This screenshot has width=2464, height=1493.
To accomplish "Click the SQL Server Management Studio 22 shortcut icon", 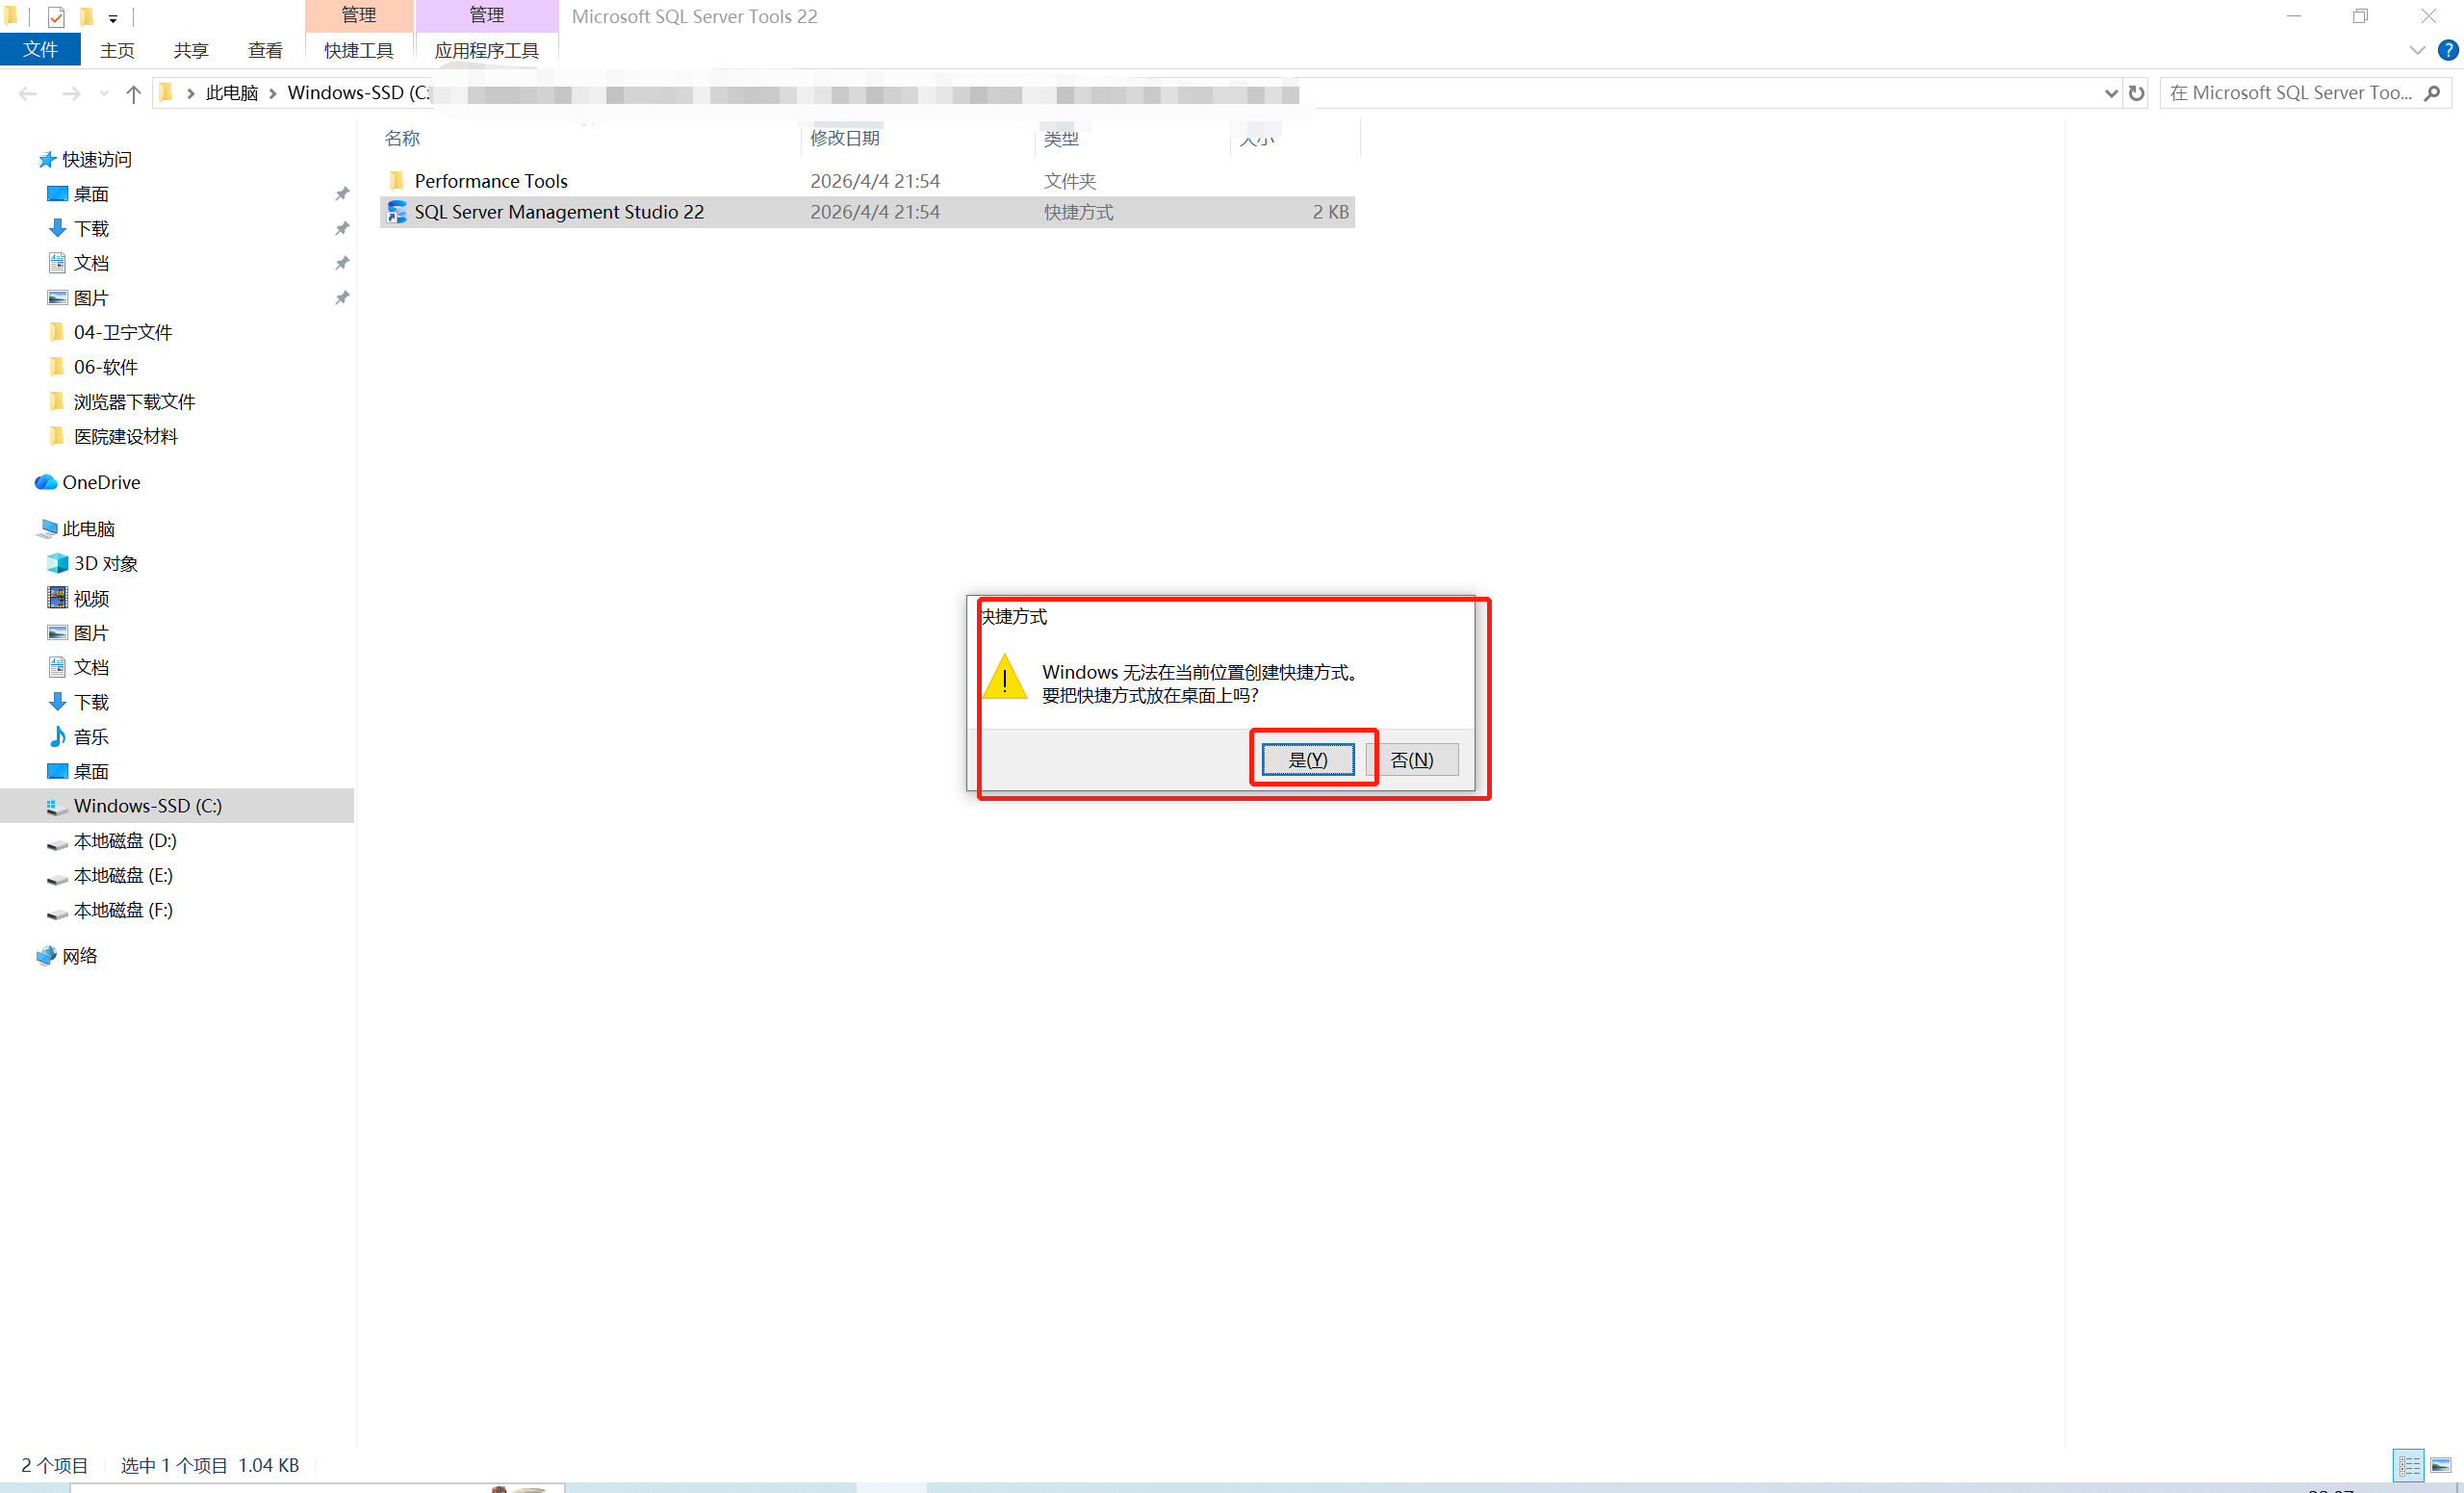I will (397, 212).
